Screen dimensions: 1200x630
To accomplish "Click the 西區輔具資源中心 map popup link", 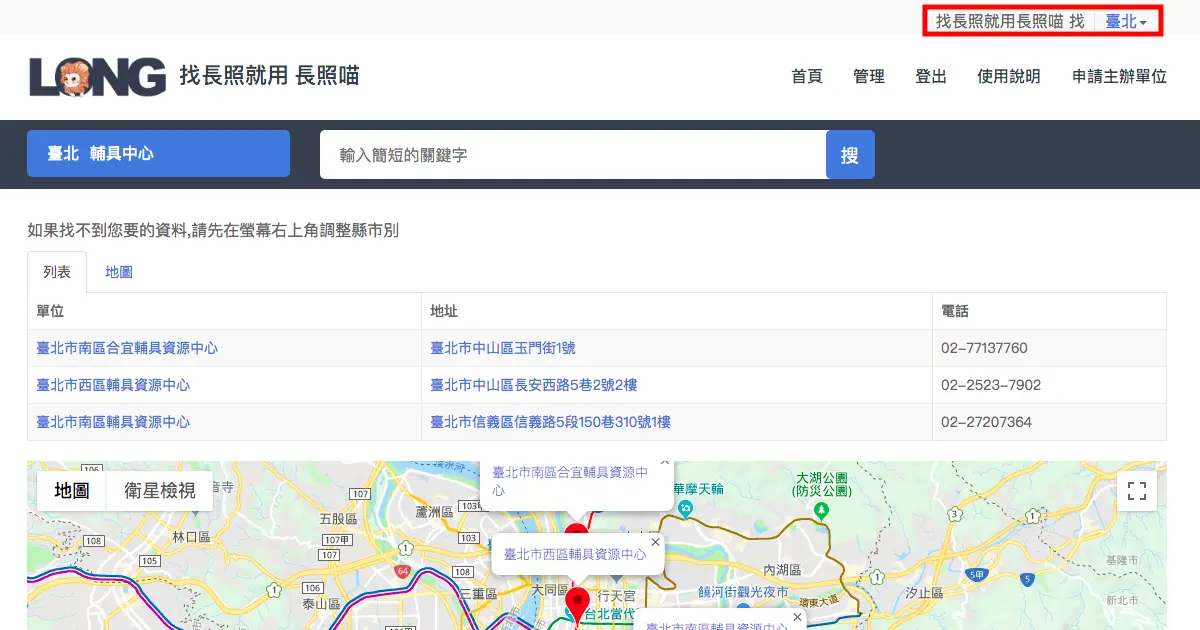I will (575, 554).
